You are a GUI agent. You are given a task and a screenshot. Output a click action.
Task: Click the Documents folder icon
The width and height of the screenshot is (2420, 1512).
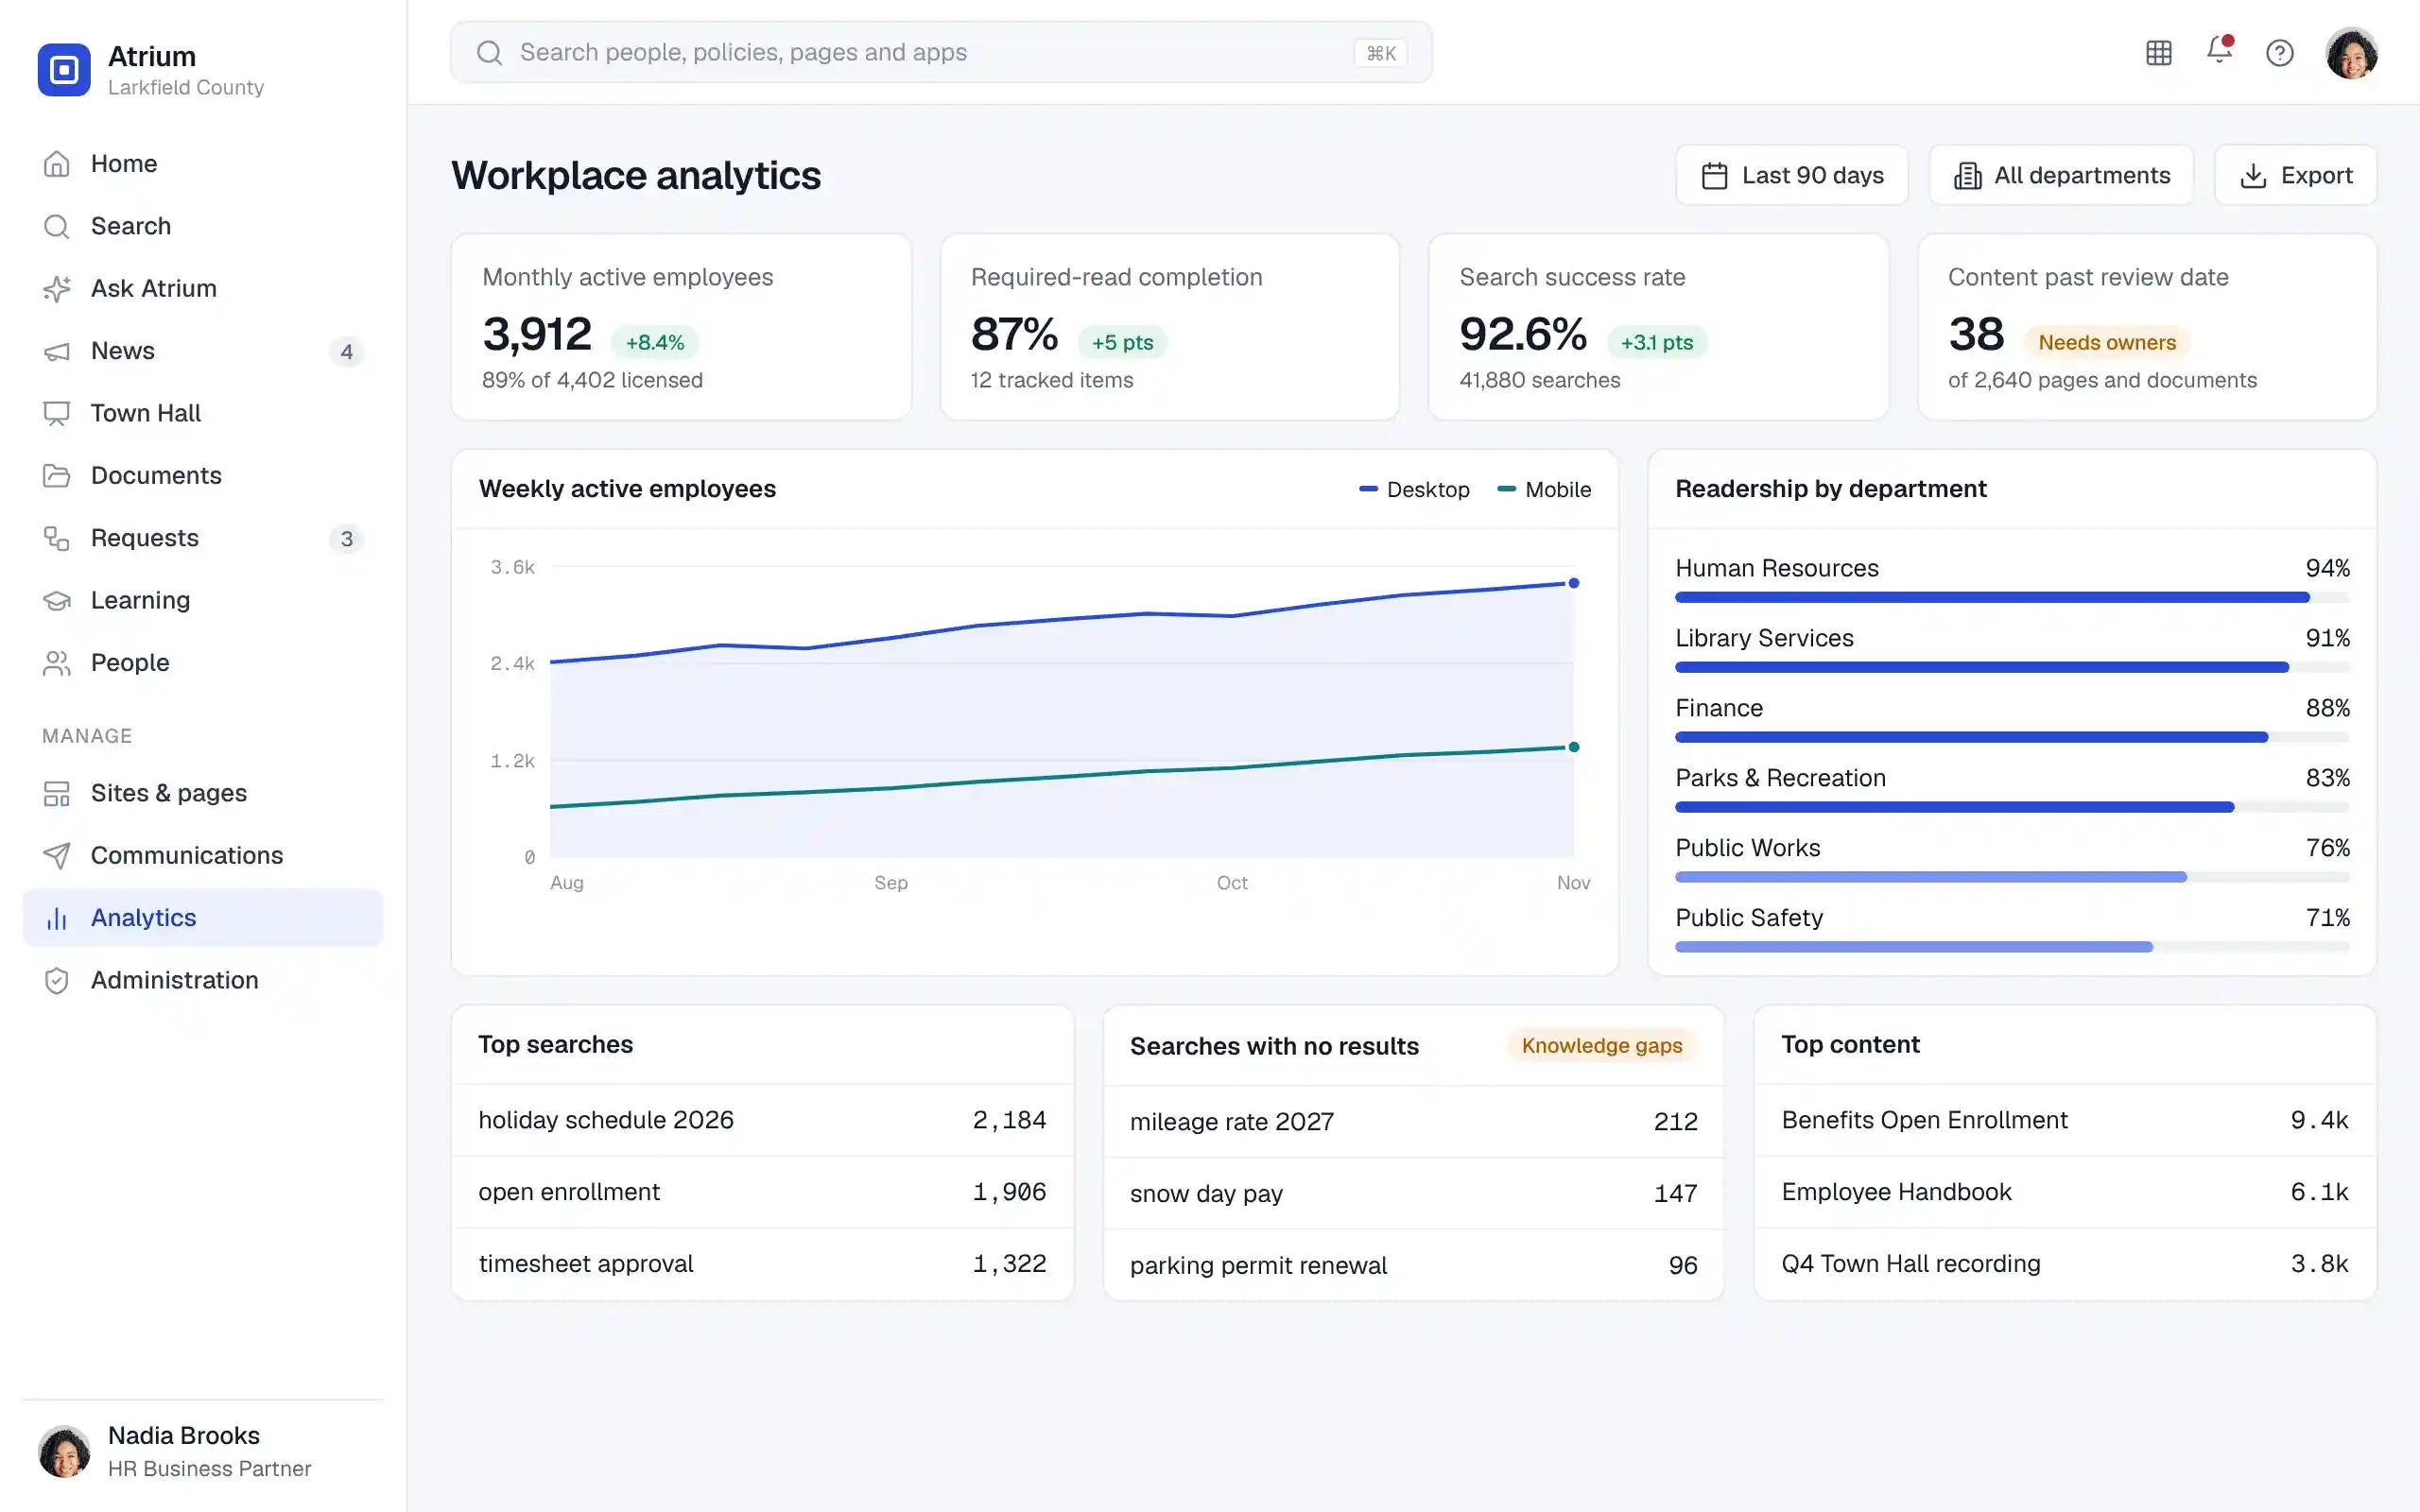click(x=57, y=476)
